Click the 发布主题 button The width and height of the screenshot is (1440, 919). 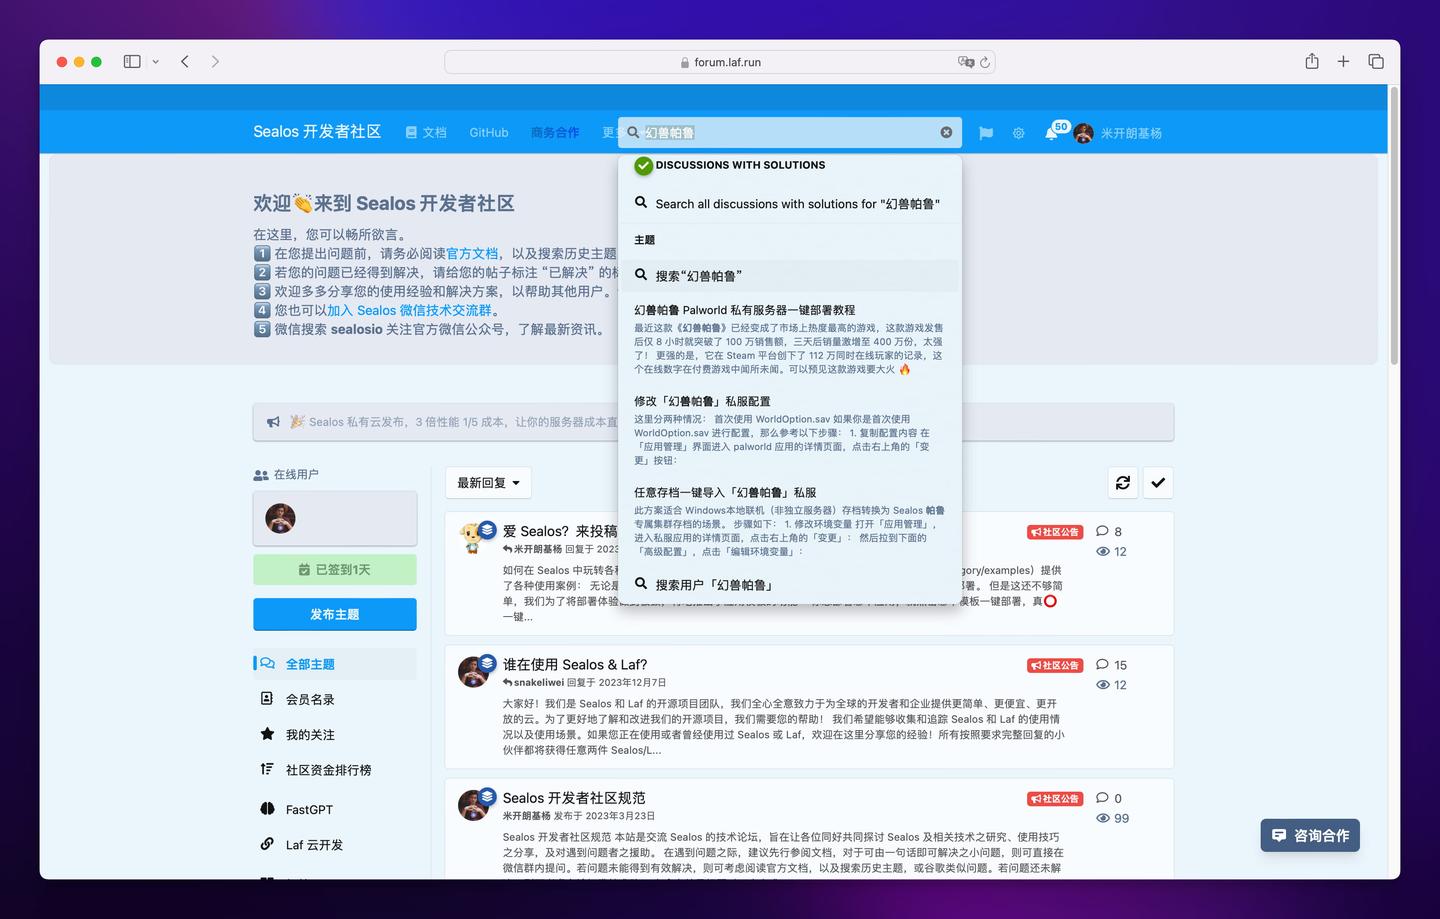[334, 614]
